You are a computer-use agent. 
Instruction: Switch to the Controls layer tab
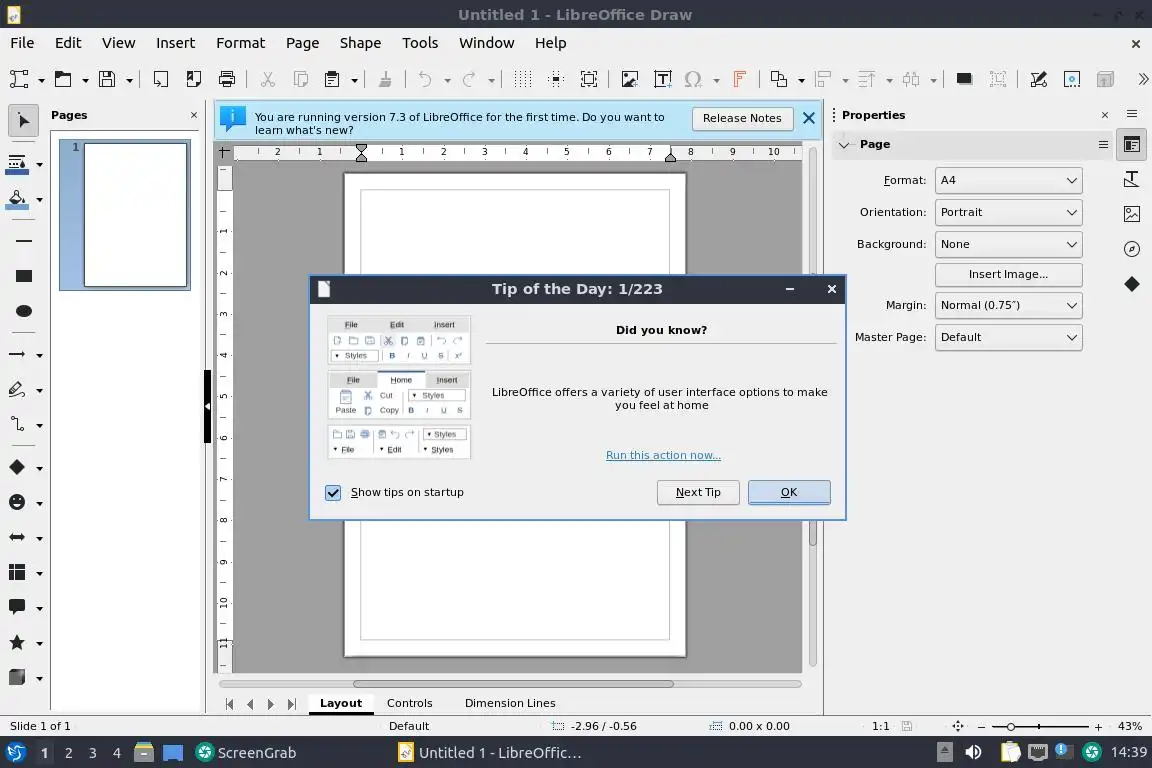[x=409, y=703]
